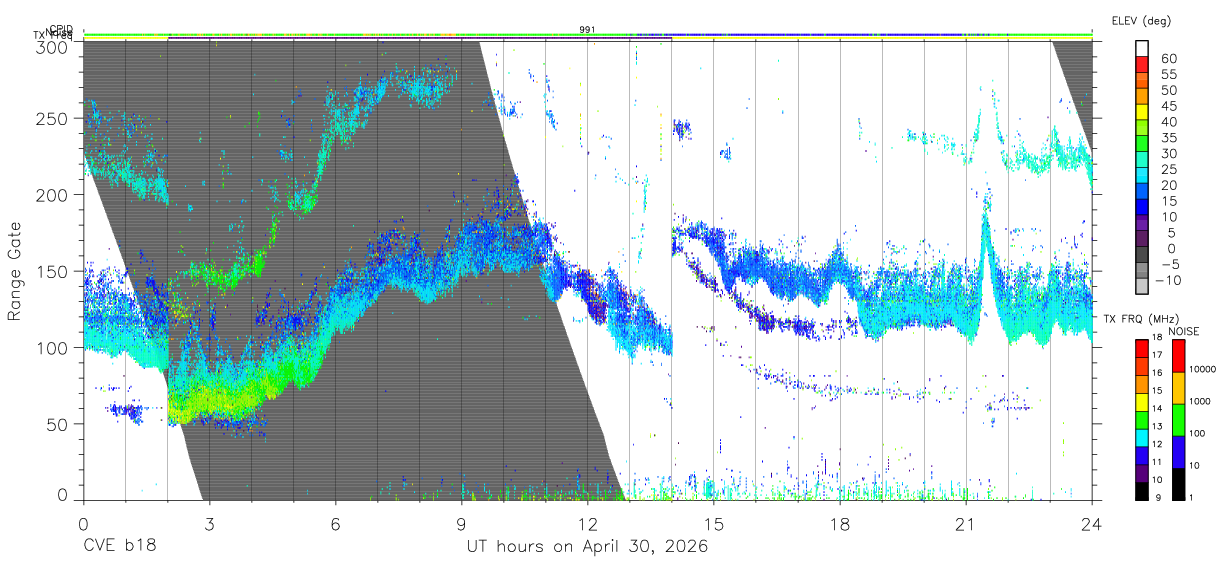Click the NOISE legend label 10000
This screenshot has width=1228, height=567.
point(1202,369)
